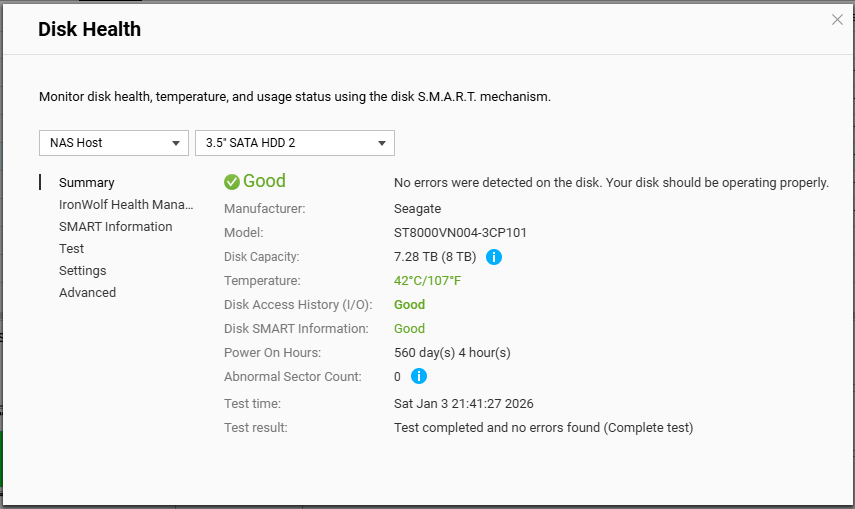Viewport: 855px width, 509px height.
Task: Open the Disk Capacity info icon
Action: tap(494, 257)
